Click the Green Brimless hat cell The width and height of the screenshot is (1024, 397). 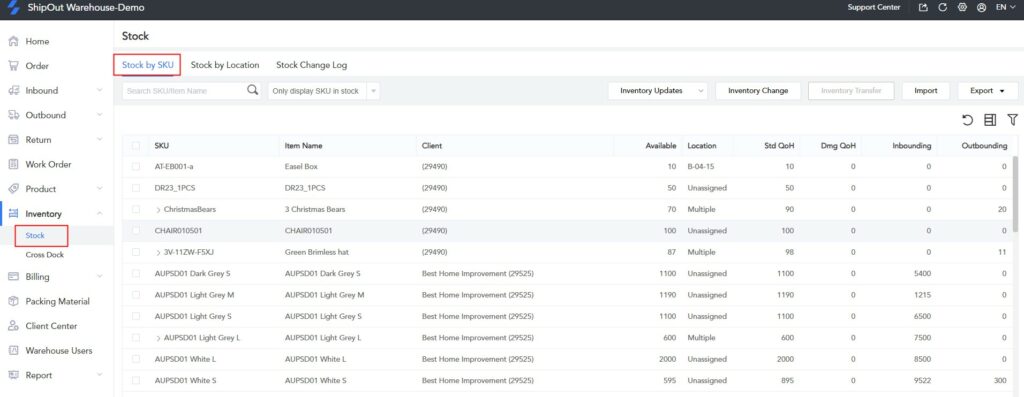316,252
